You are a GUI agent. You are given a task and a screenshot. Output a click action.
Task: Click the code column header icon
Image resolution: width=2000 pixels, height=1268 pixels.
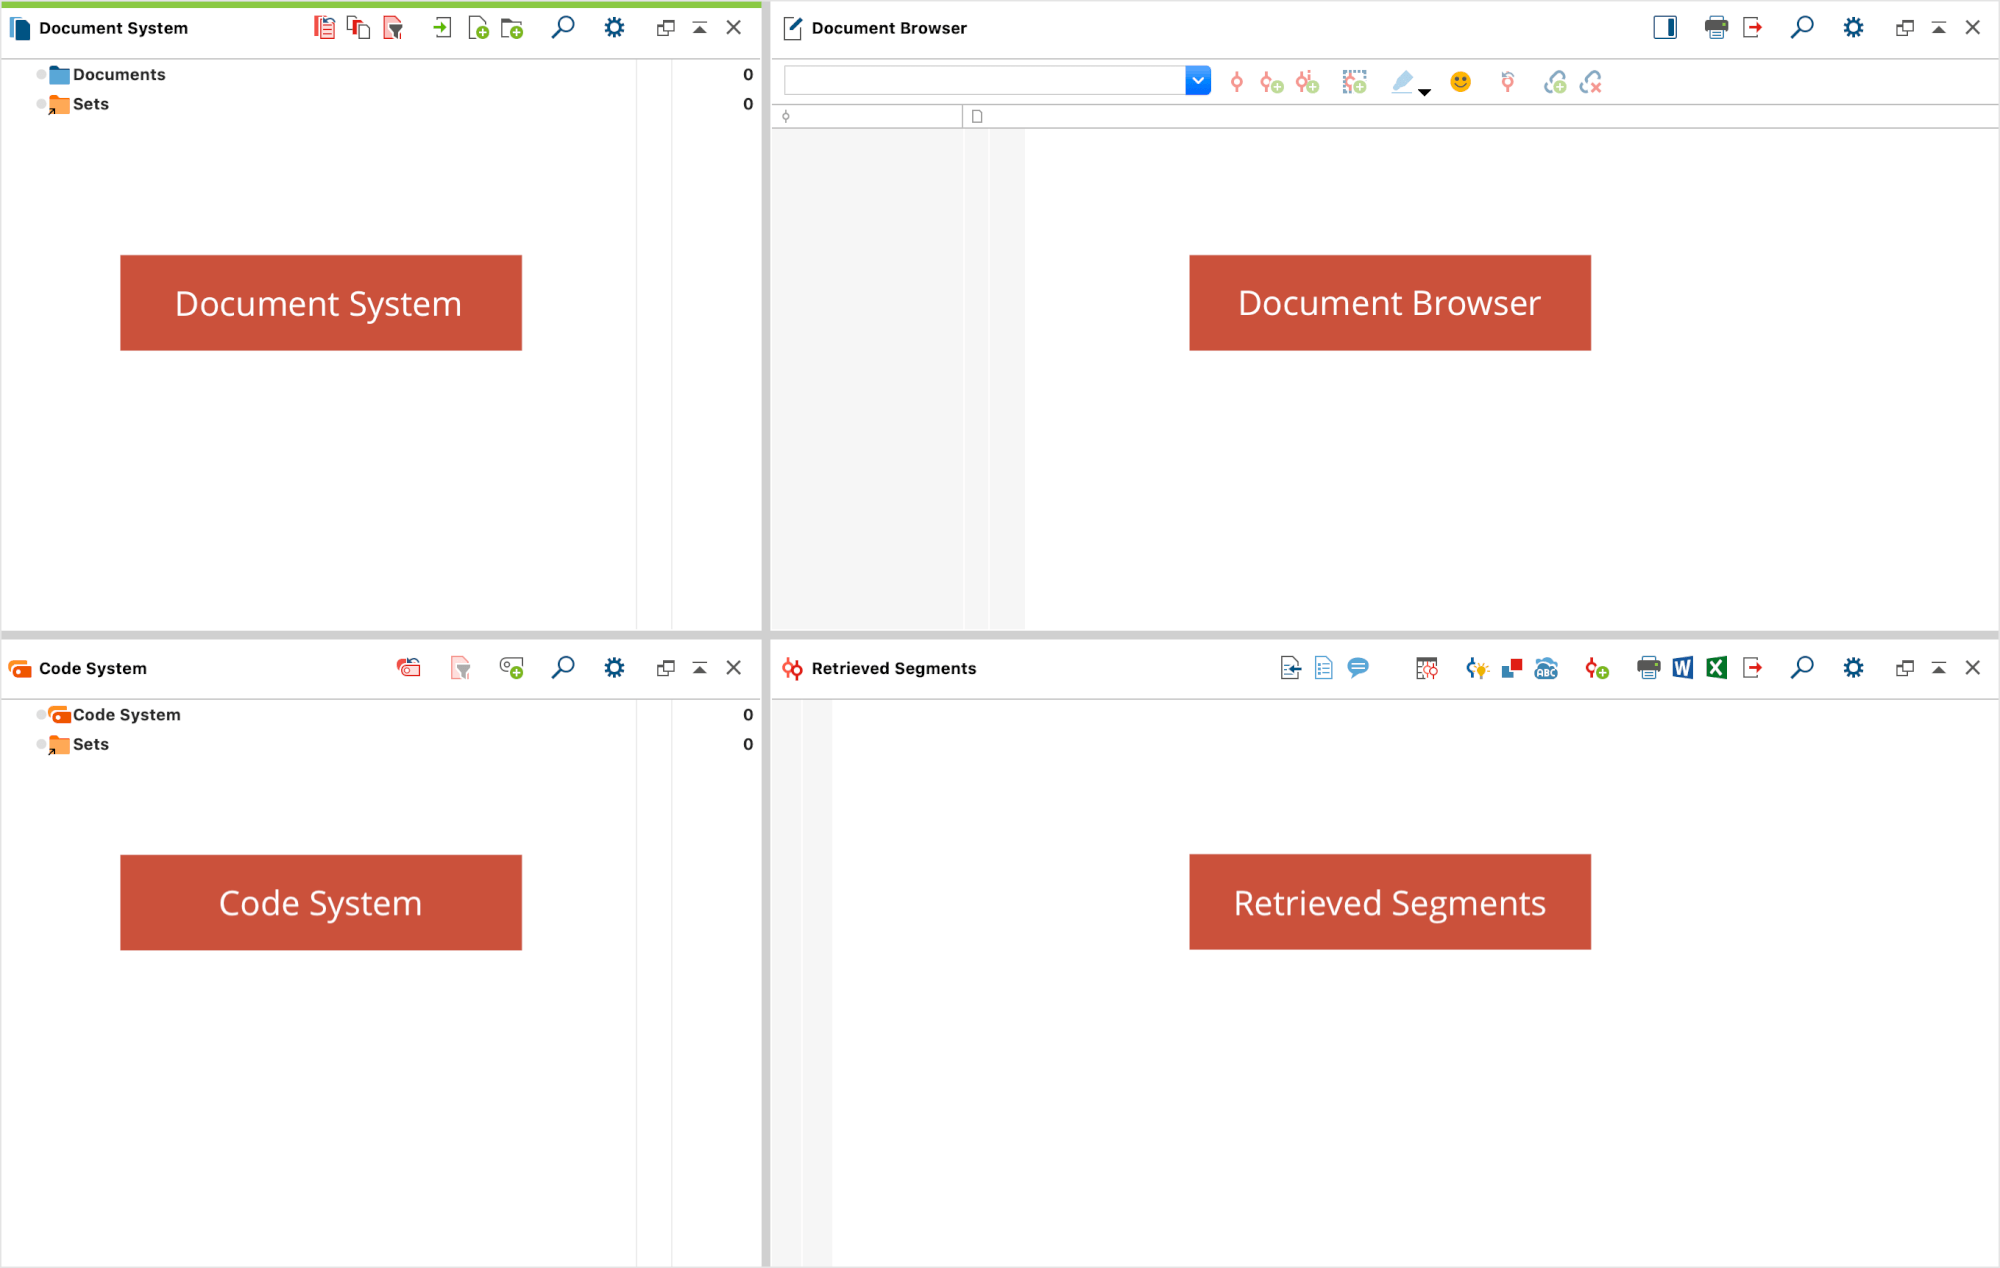pyautogui.click(x=786, y=116)
